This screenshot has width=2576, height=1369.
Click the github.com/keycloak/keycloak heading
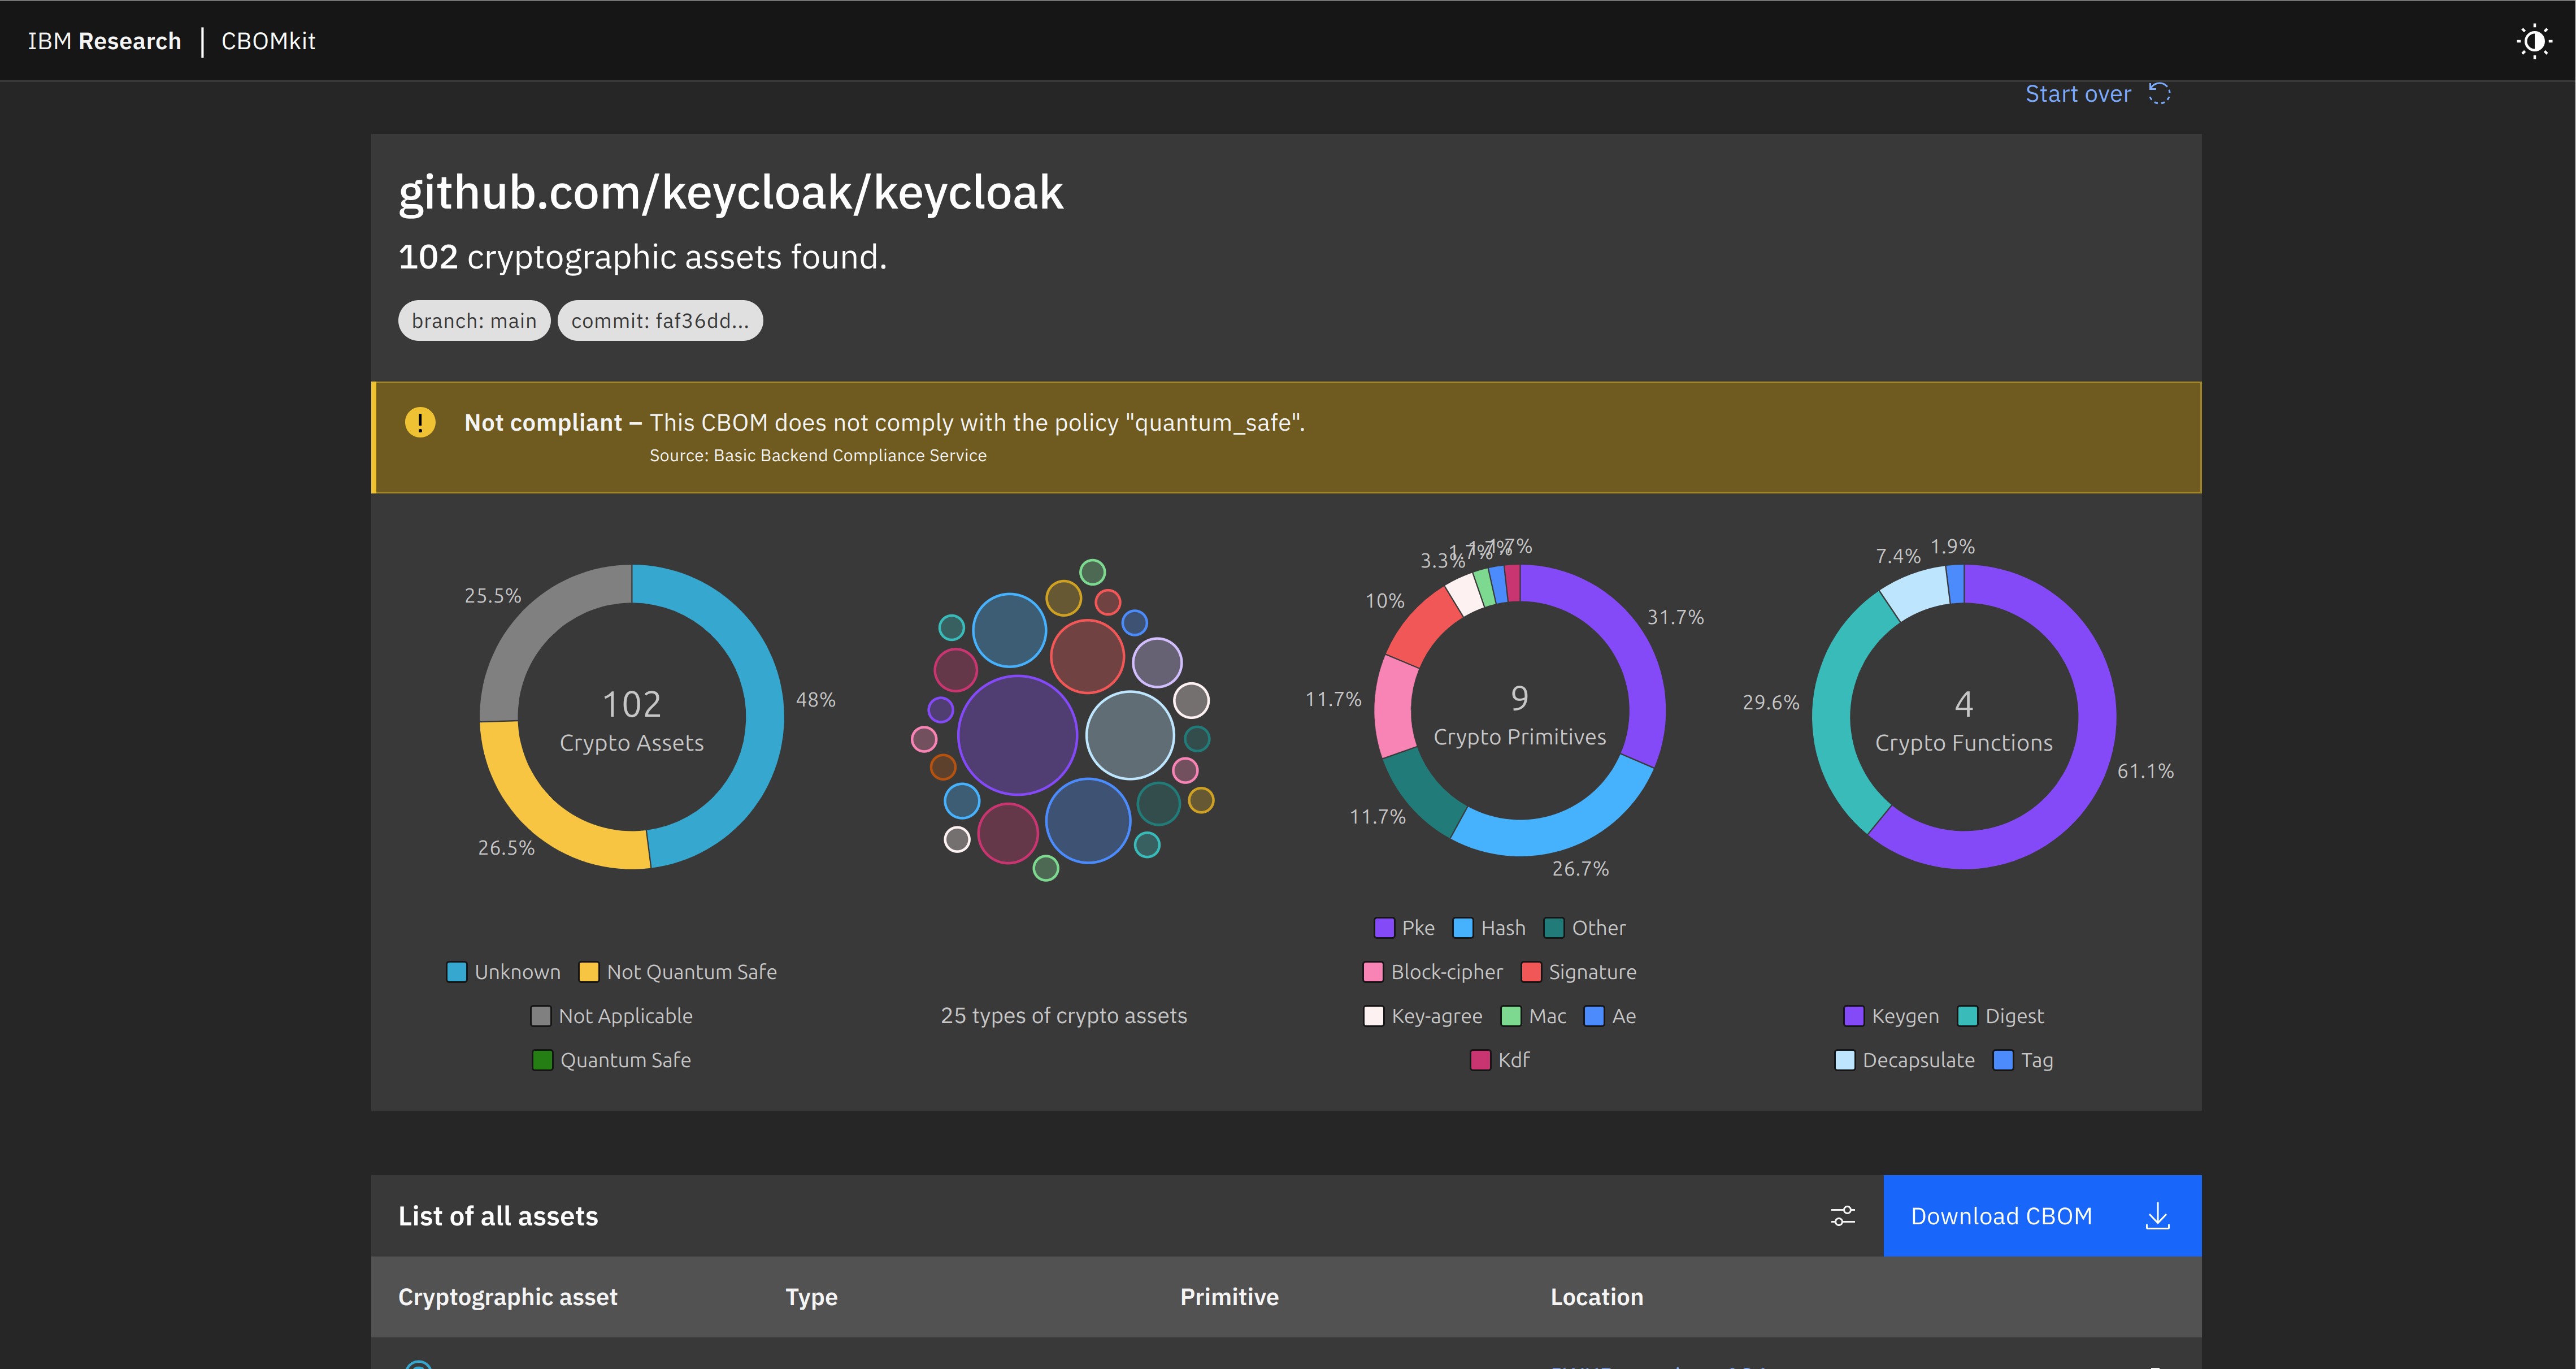click(x=731, y=193)
